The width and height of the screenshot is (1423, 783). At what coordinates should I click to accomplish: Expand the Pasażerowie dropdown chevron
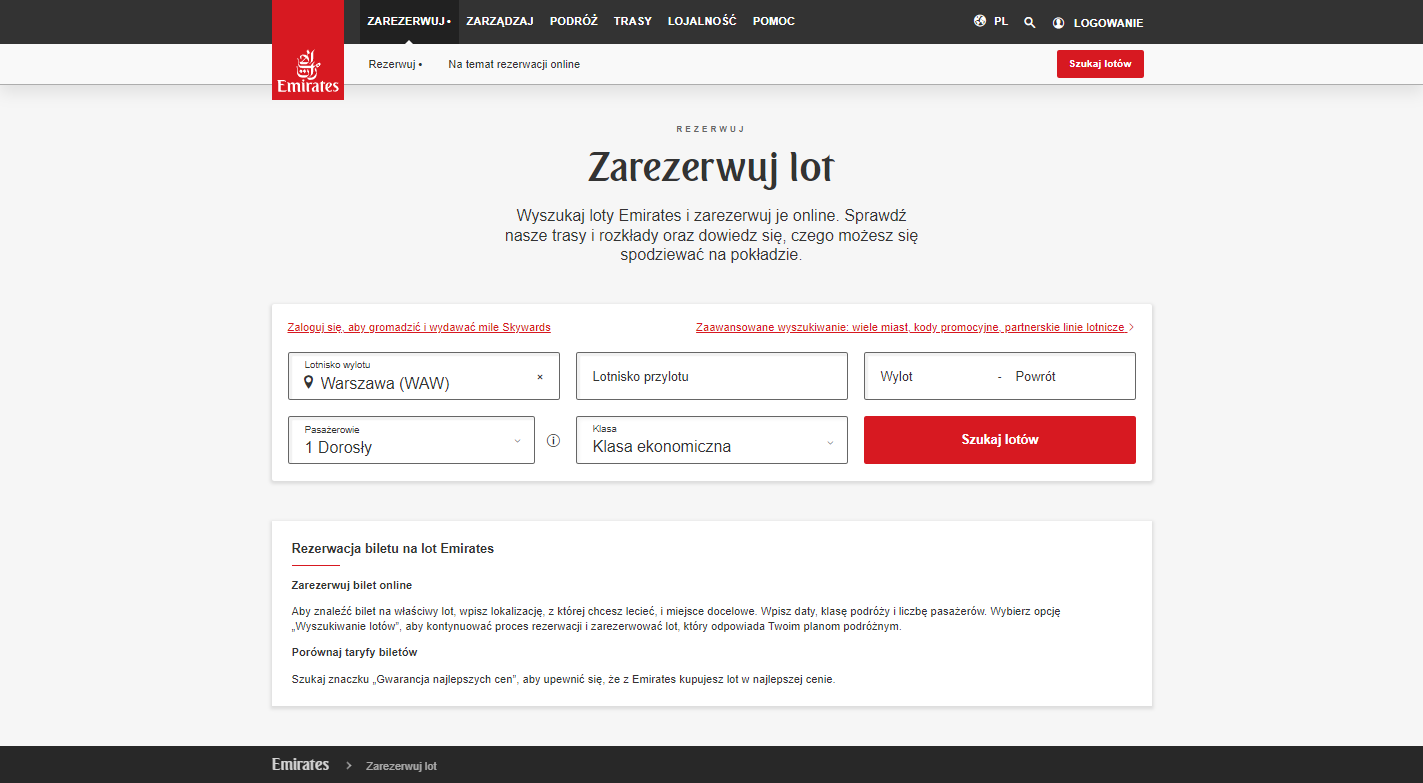pos(517,441)
